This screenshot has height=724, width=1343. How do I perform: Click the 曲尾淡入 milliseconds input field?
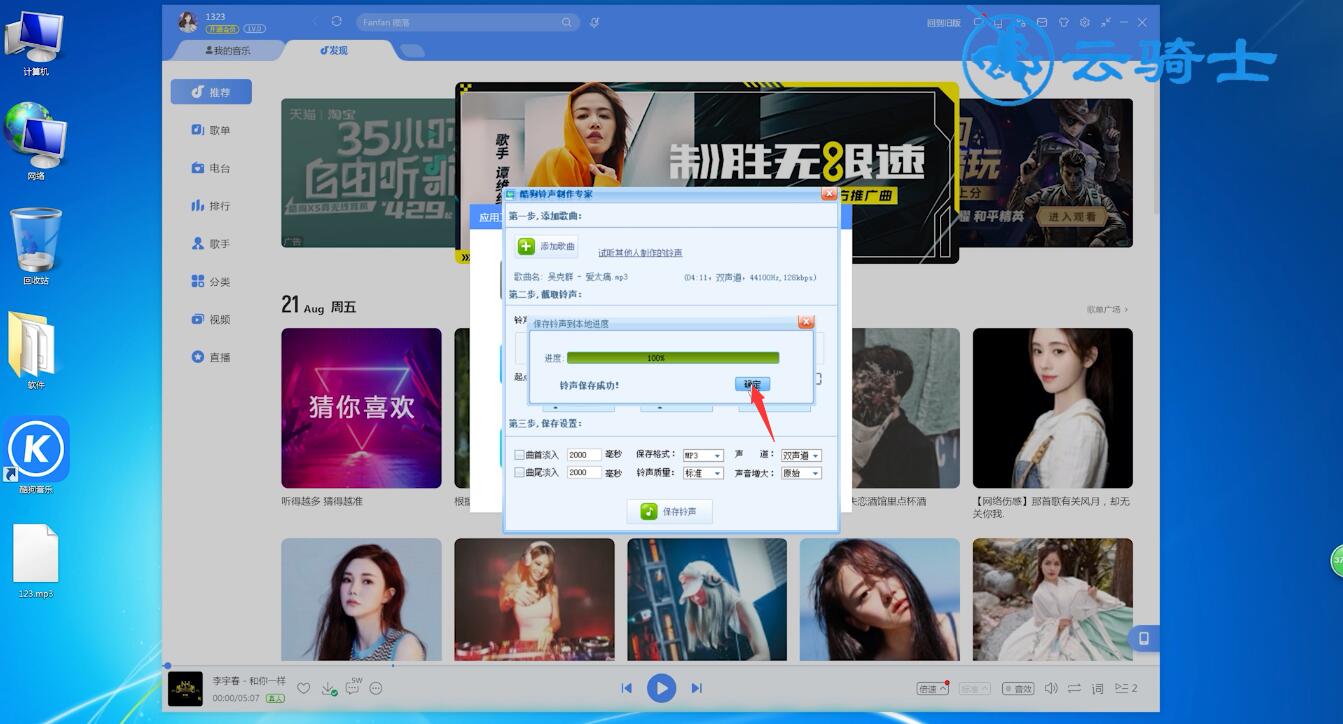(x=583, y=472)
